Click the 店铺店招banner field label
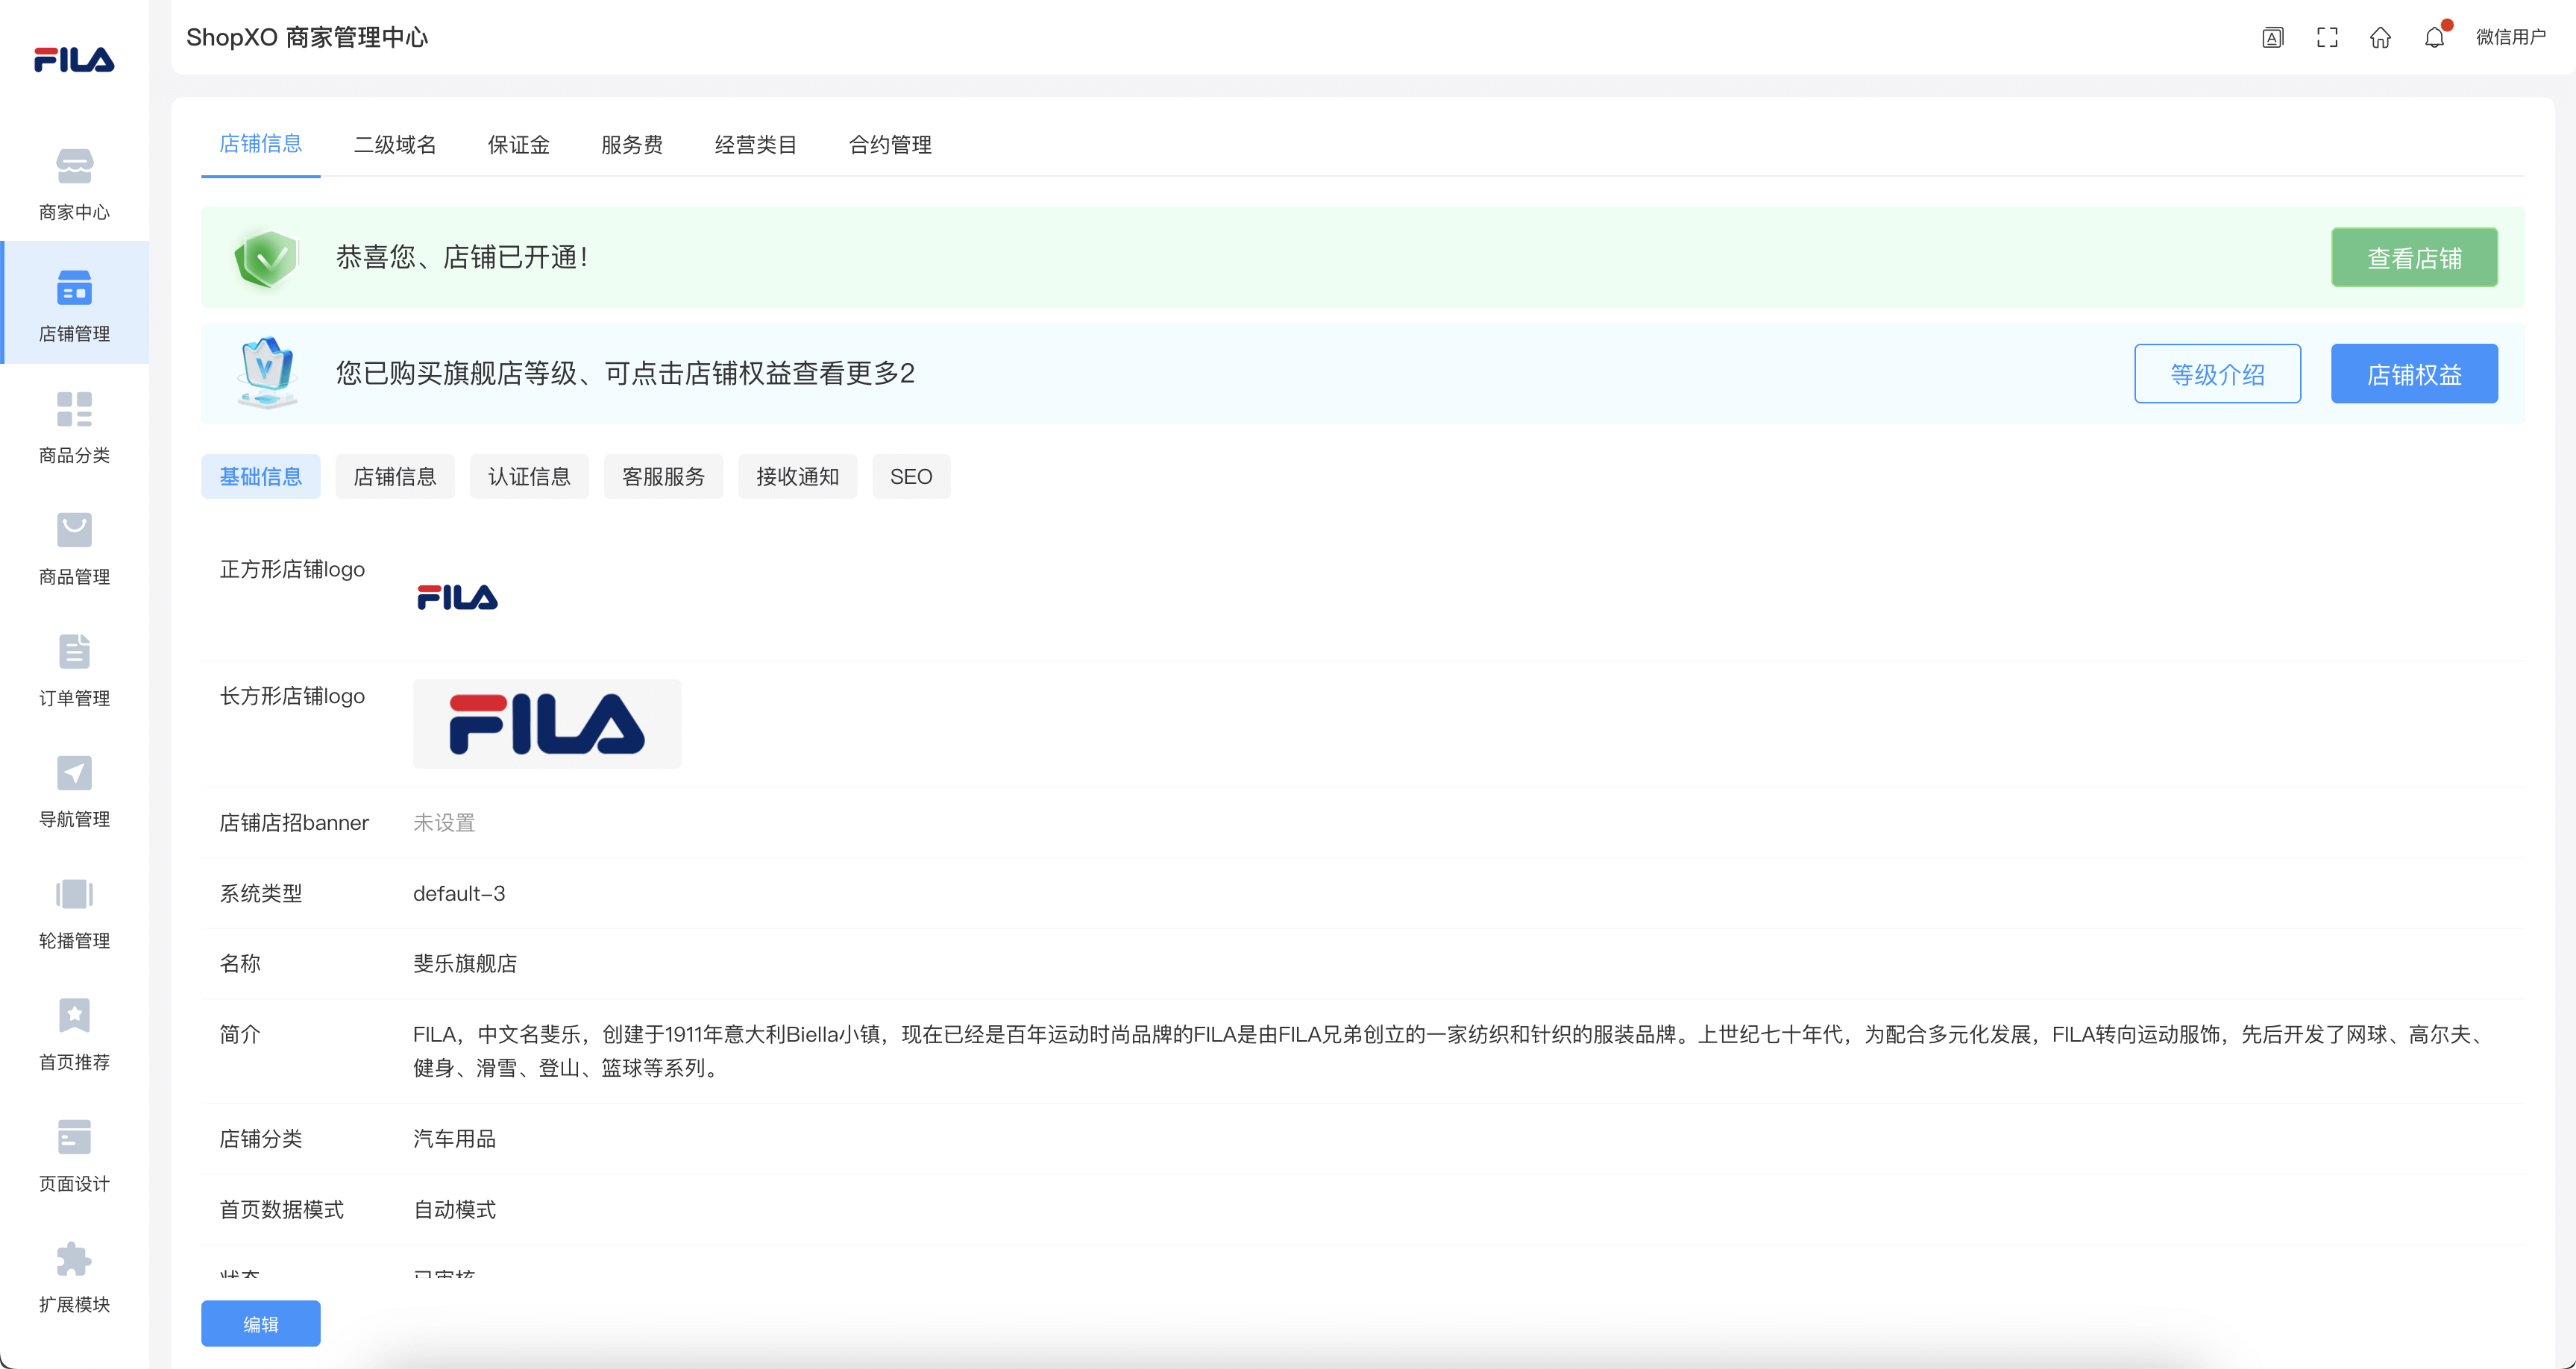 (294, 822)
